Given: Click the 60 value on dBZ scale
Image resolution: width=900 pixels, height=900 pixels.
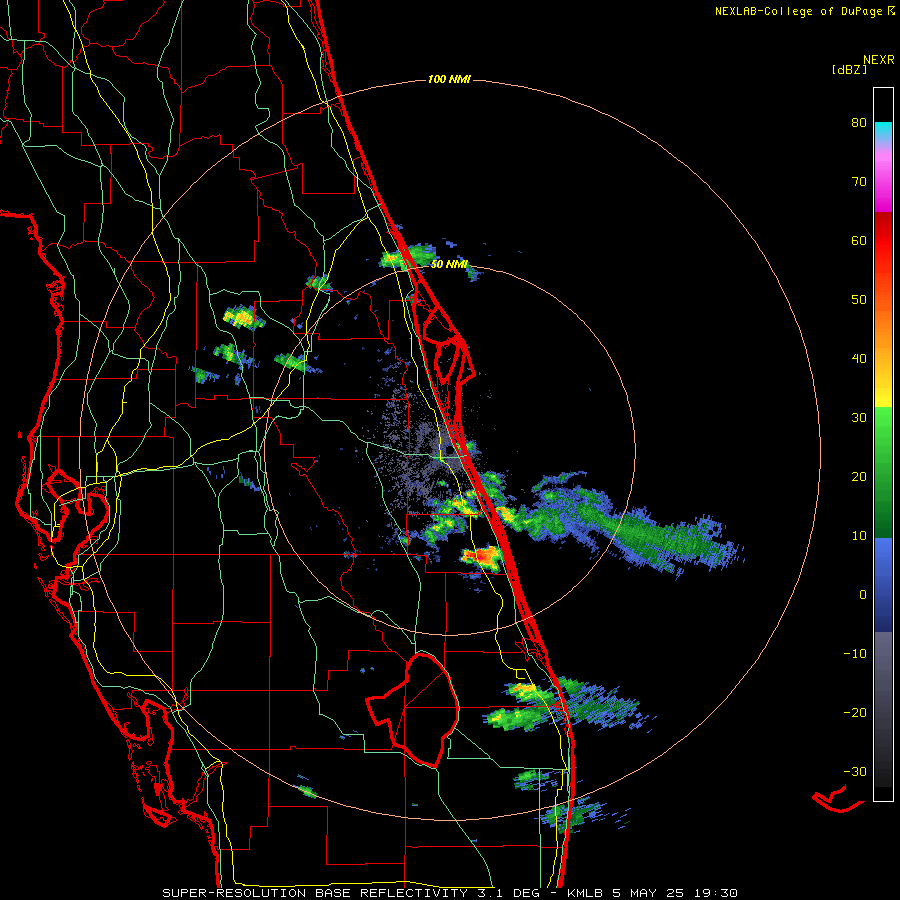Looking at the screenshot, I should click(859, 240).
